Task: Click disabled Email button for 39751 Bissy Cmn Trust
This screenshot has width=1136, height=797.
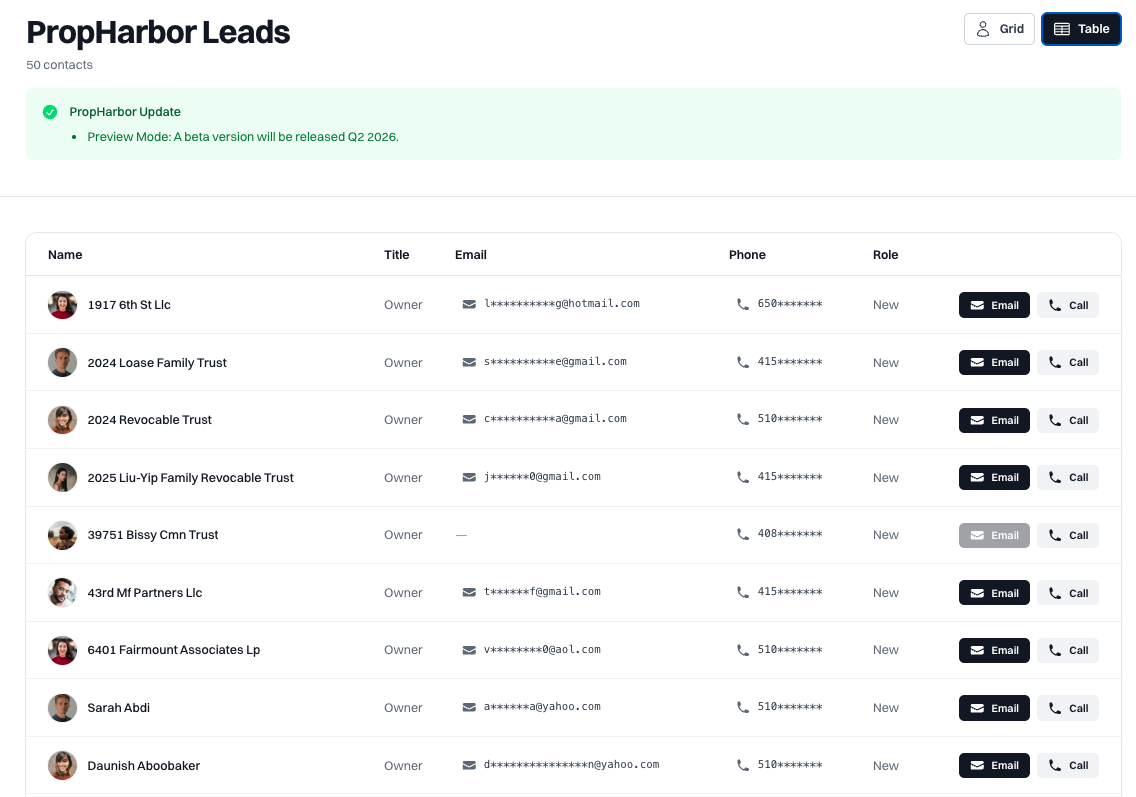Action: 994,536
